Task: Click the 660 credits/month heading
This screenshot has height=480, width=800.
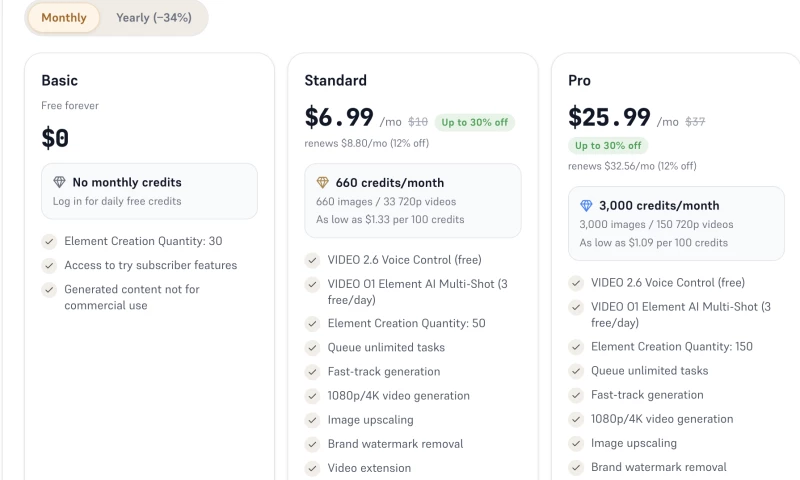Action: point(390,183)
